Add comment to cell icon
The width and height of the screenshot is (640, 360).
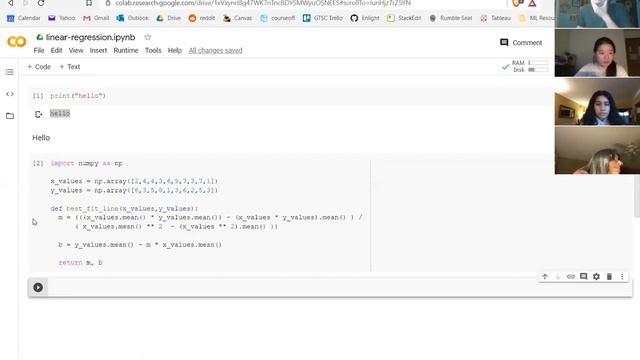[584, 277]
